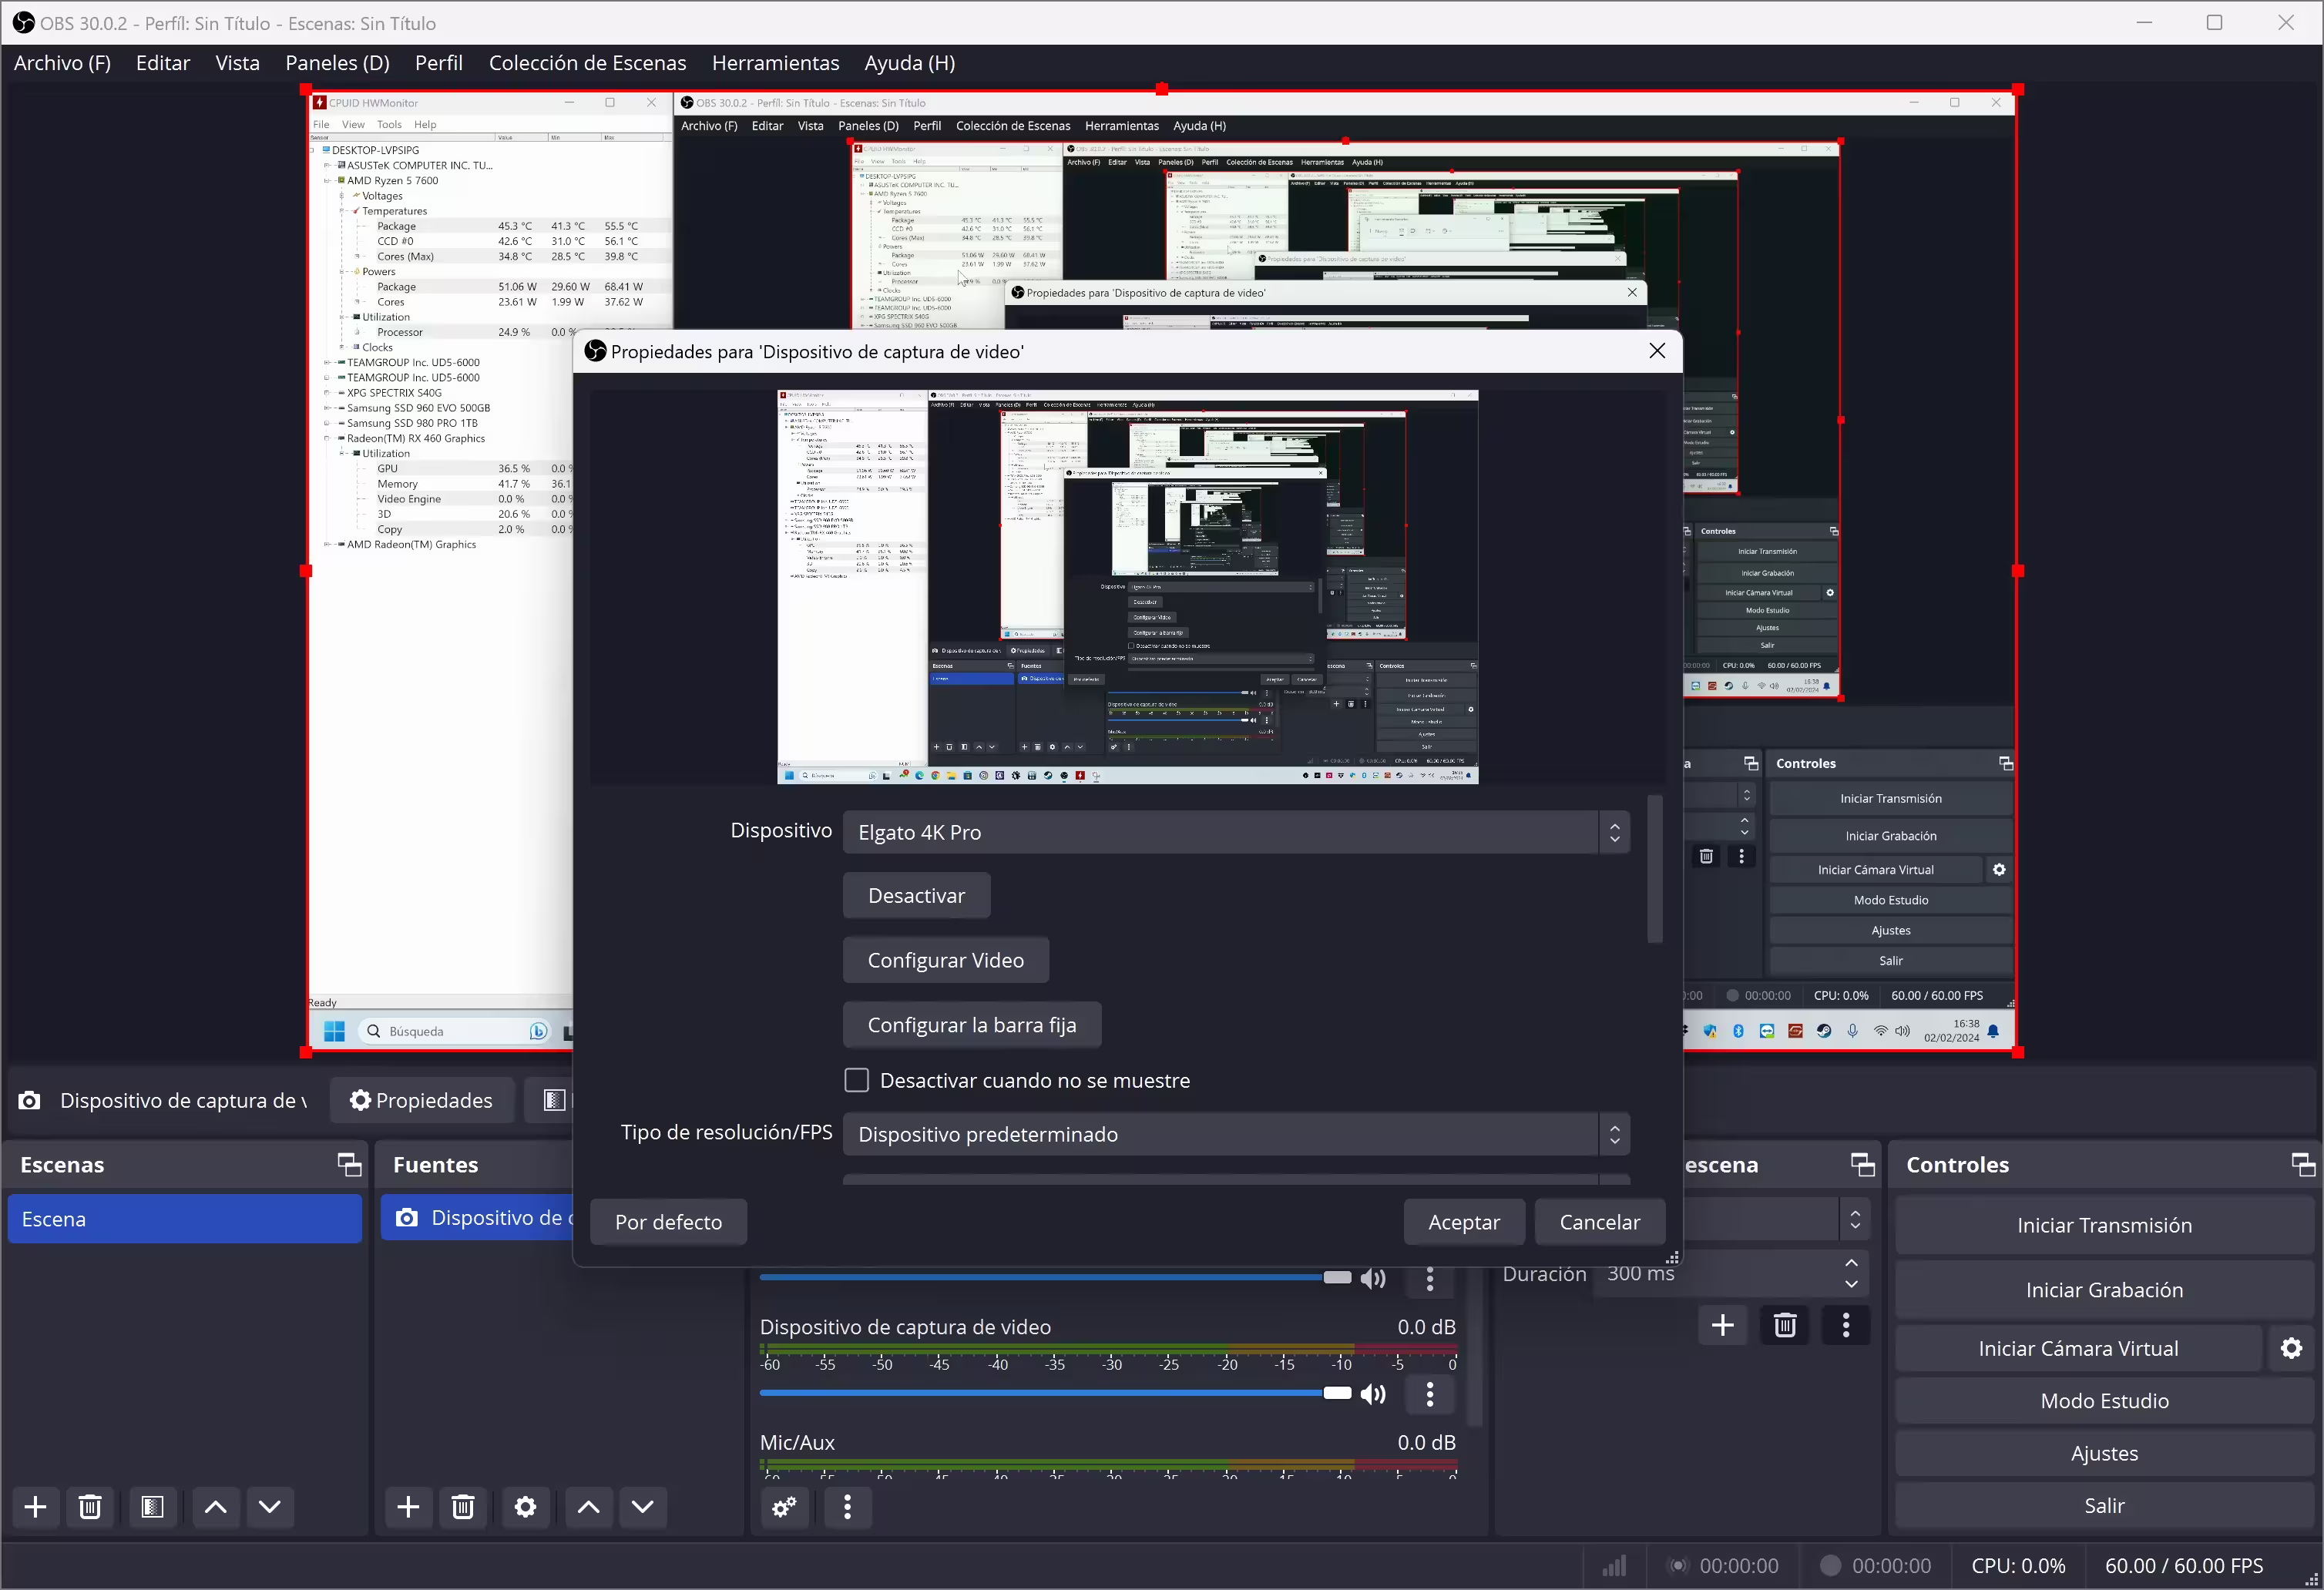Open audio mixer three-dot menu at bottom

coord(848,1507)
